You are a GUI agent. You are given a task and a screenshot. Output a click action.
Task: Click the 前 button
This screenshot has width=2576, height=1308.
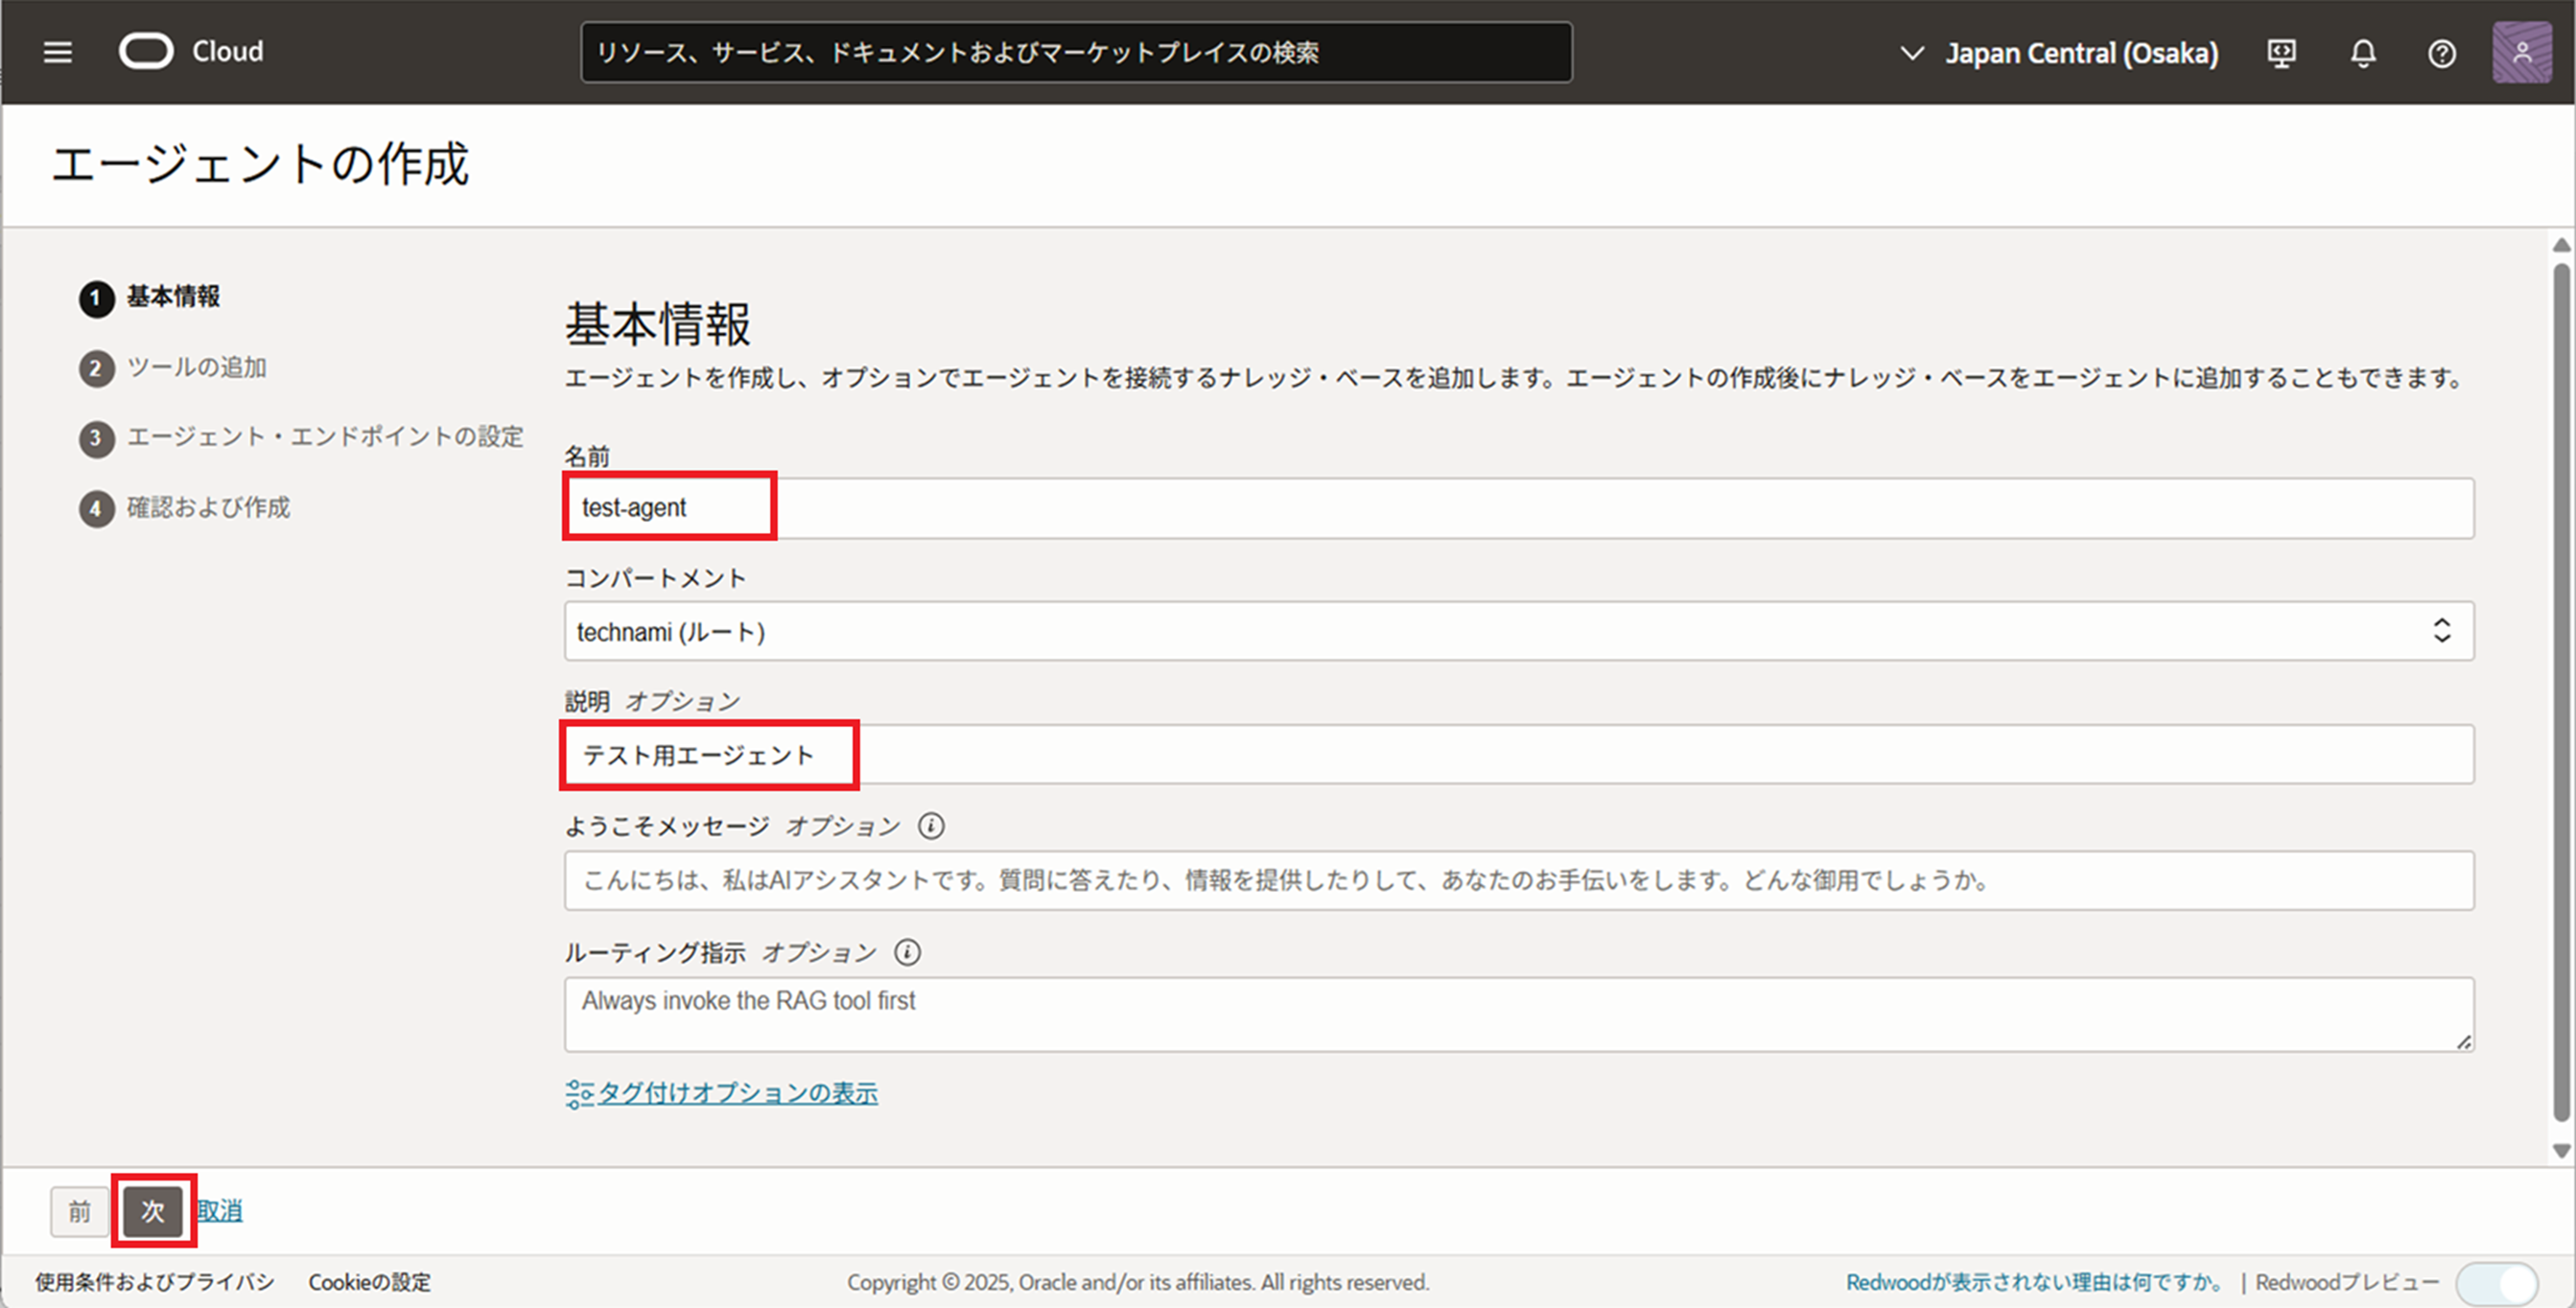[80, 1211]
